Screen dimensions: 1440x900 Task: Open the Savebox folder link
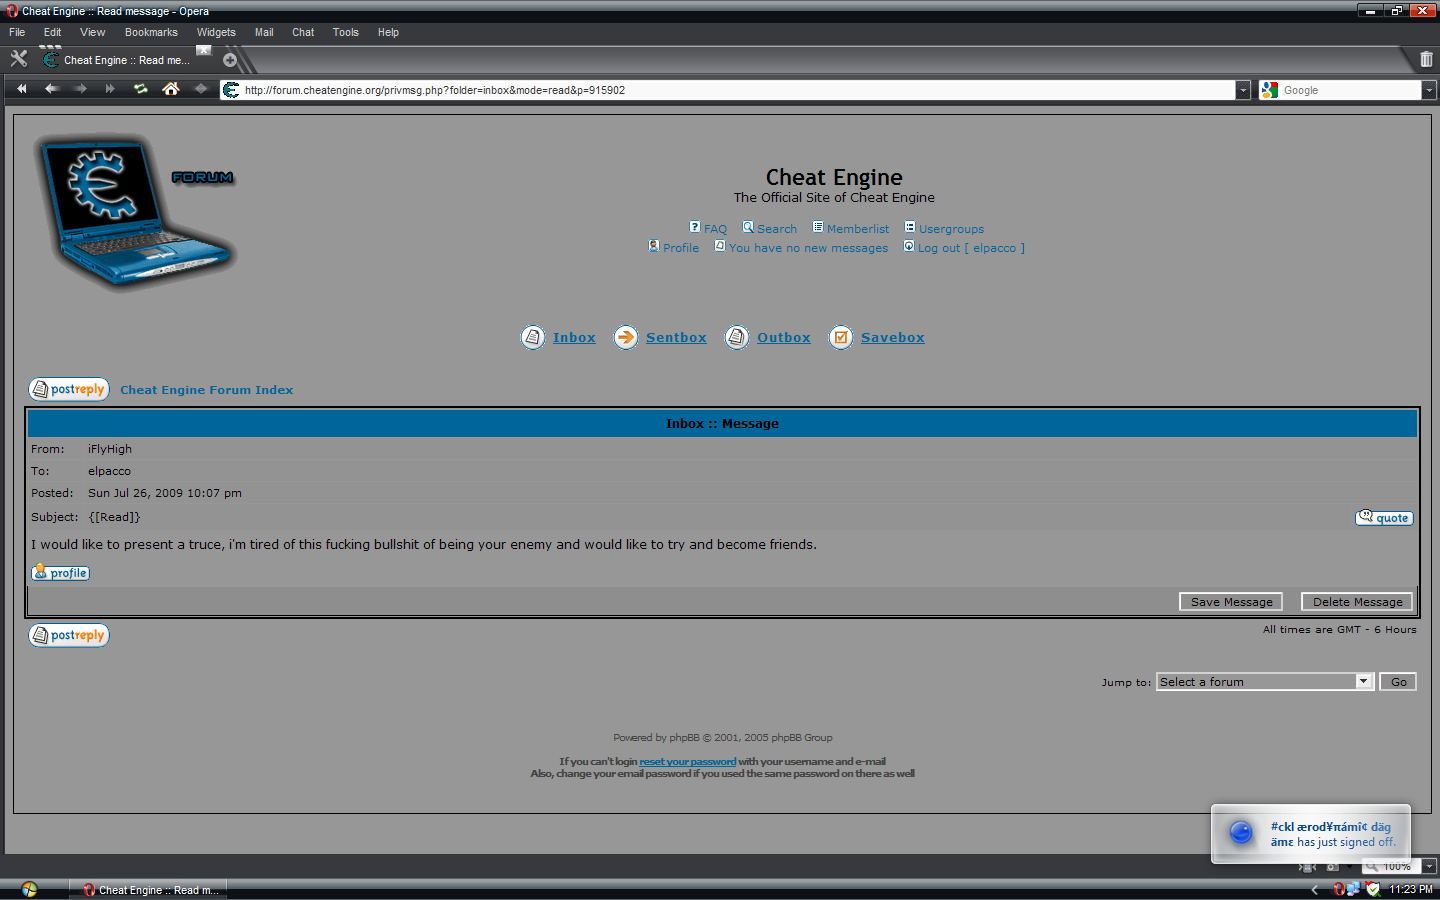(x=893, y=338)
